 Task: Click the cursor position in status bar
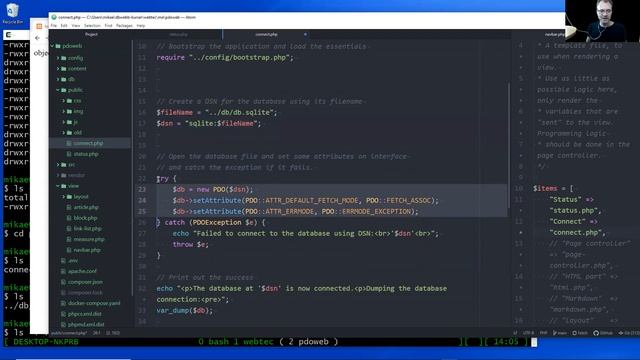click(96, 333)
